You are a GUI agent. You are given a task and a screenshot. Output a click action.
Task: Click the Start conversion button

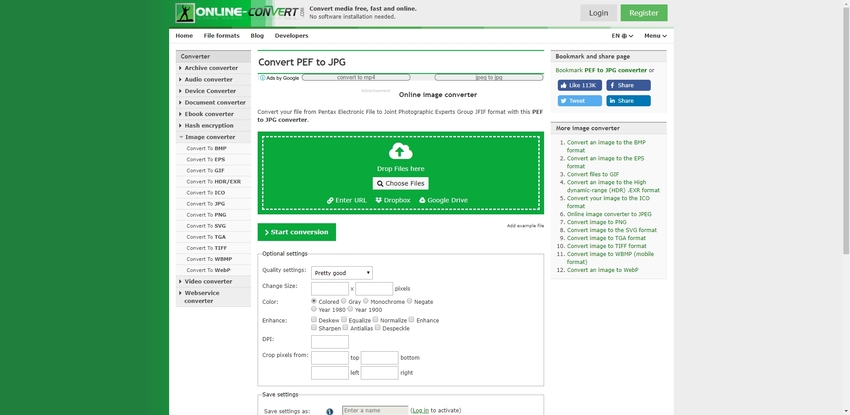click(297, 232)
